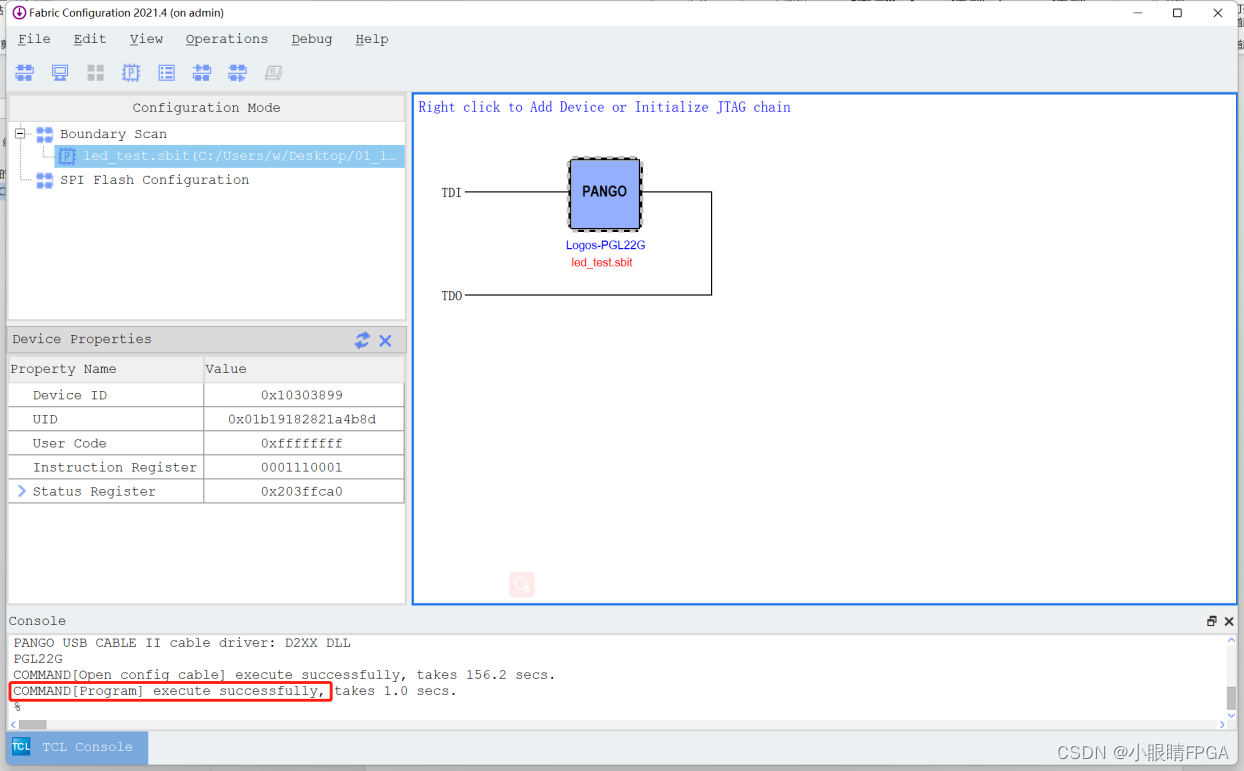Close the Console panel
Viewport: 1244px width, 771px height.
[x=1229, y=621]
